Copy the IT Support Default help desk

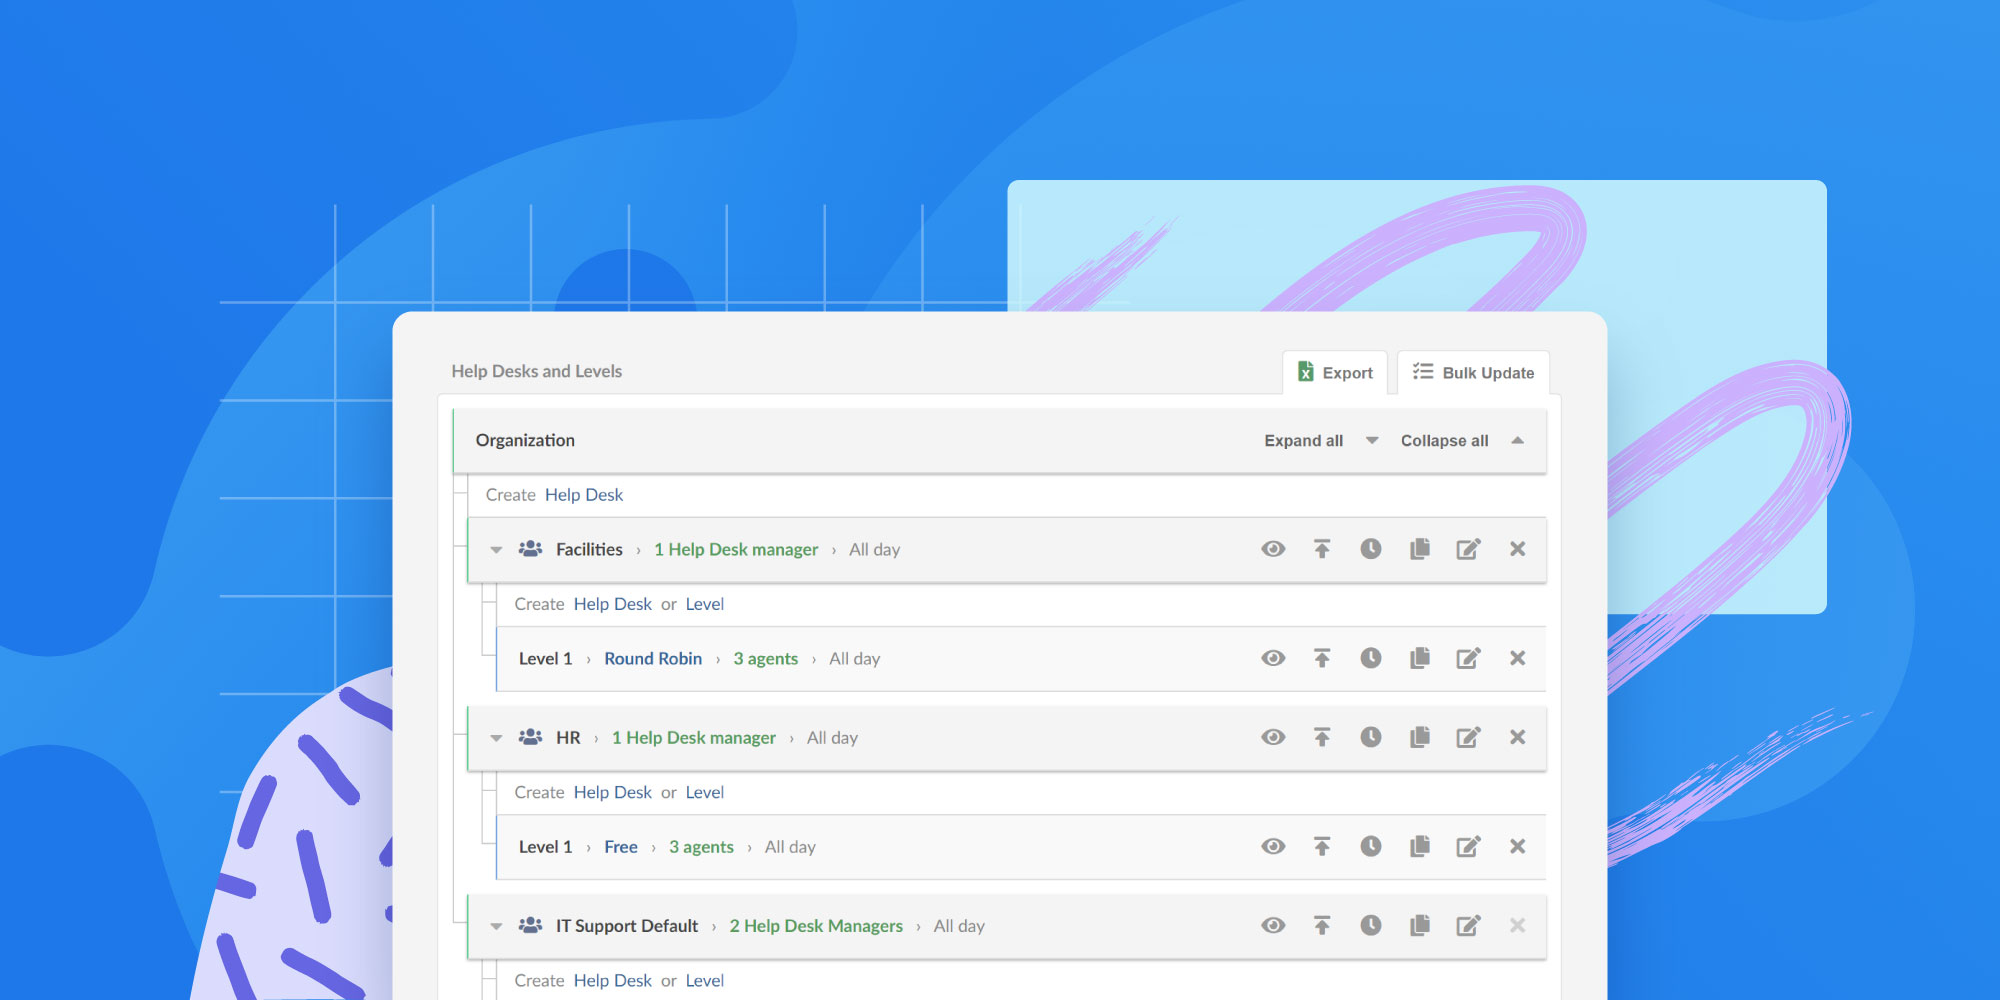[1419, 926]
